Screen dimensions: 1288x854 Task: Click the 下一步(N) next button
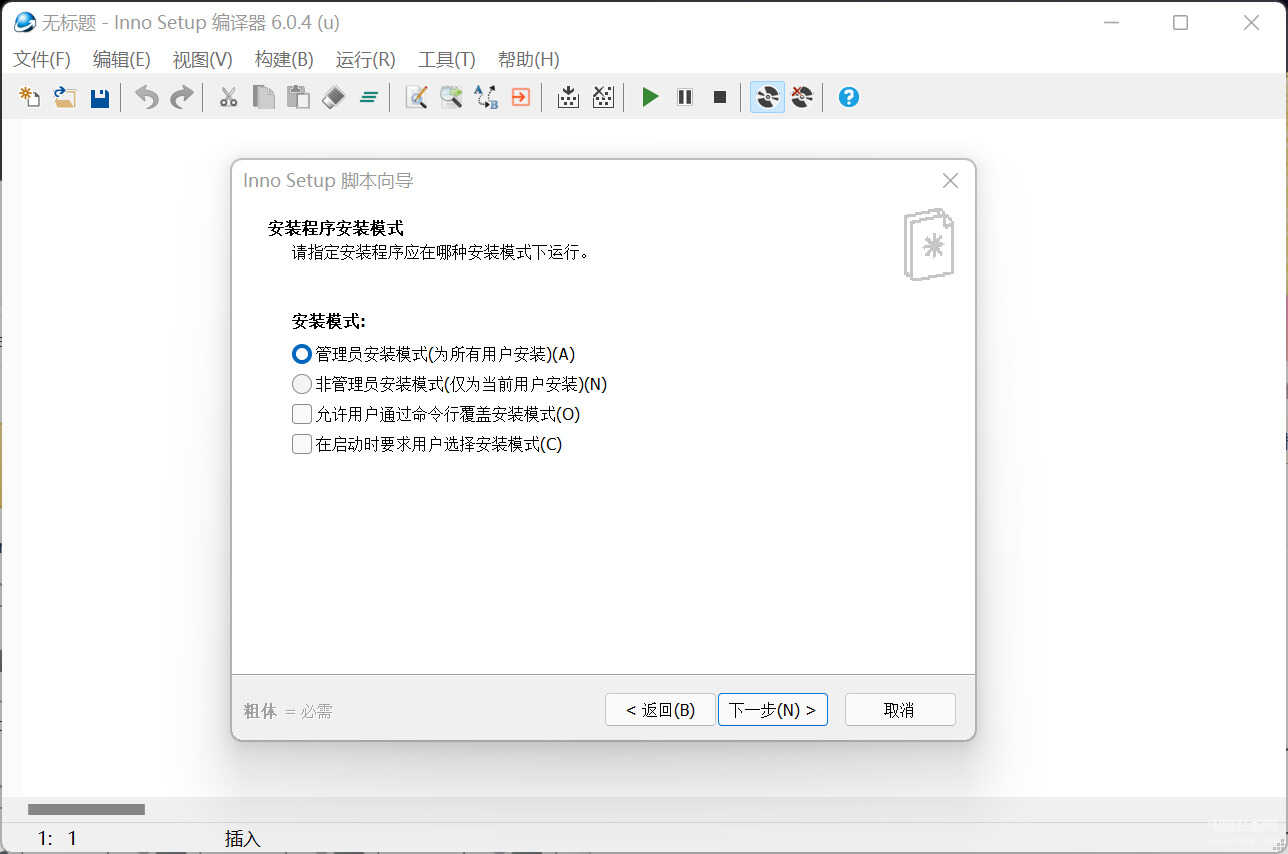[x=773, y=710]
